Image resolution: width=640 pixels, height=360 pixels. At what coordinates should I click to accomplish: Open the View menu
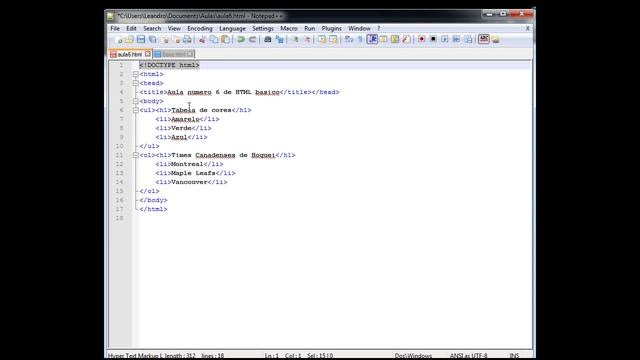pos(174,29)
